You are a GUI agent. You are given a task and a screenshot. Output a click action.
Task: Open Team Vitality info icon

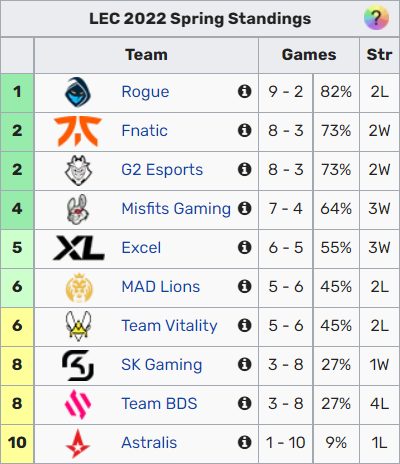click(x=244, y=325)
